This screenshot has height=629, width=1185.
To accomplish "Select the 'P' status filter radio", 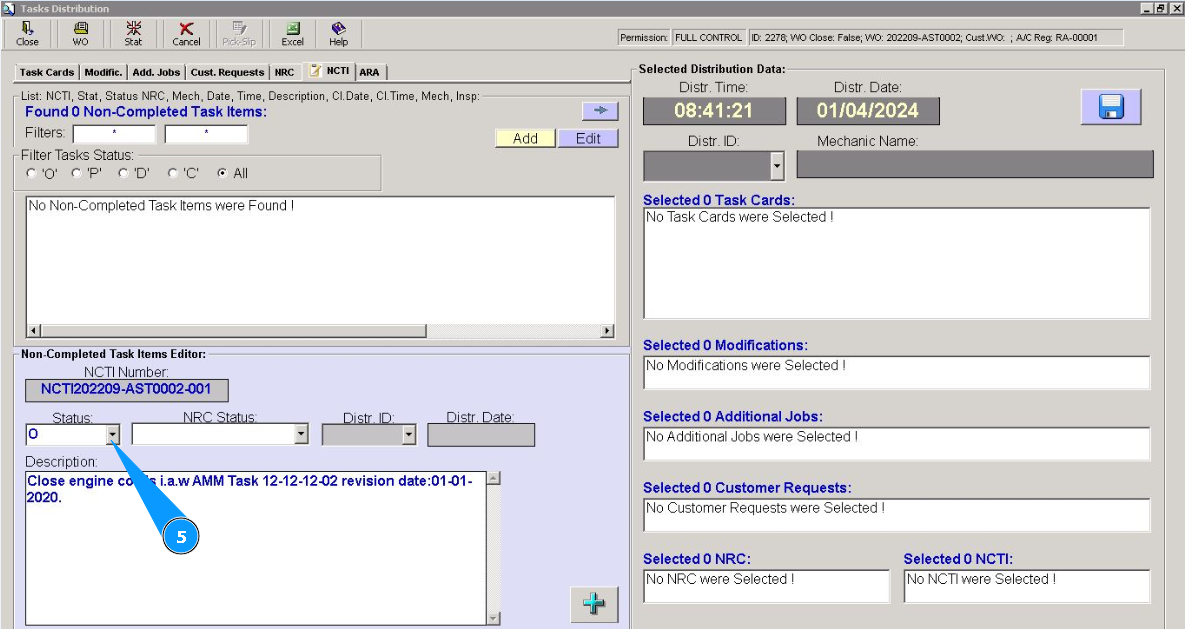I will 76,173.
